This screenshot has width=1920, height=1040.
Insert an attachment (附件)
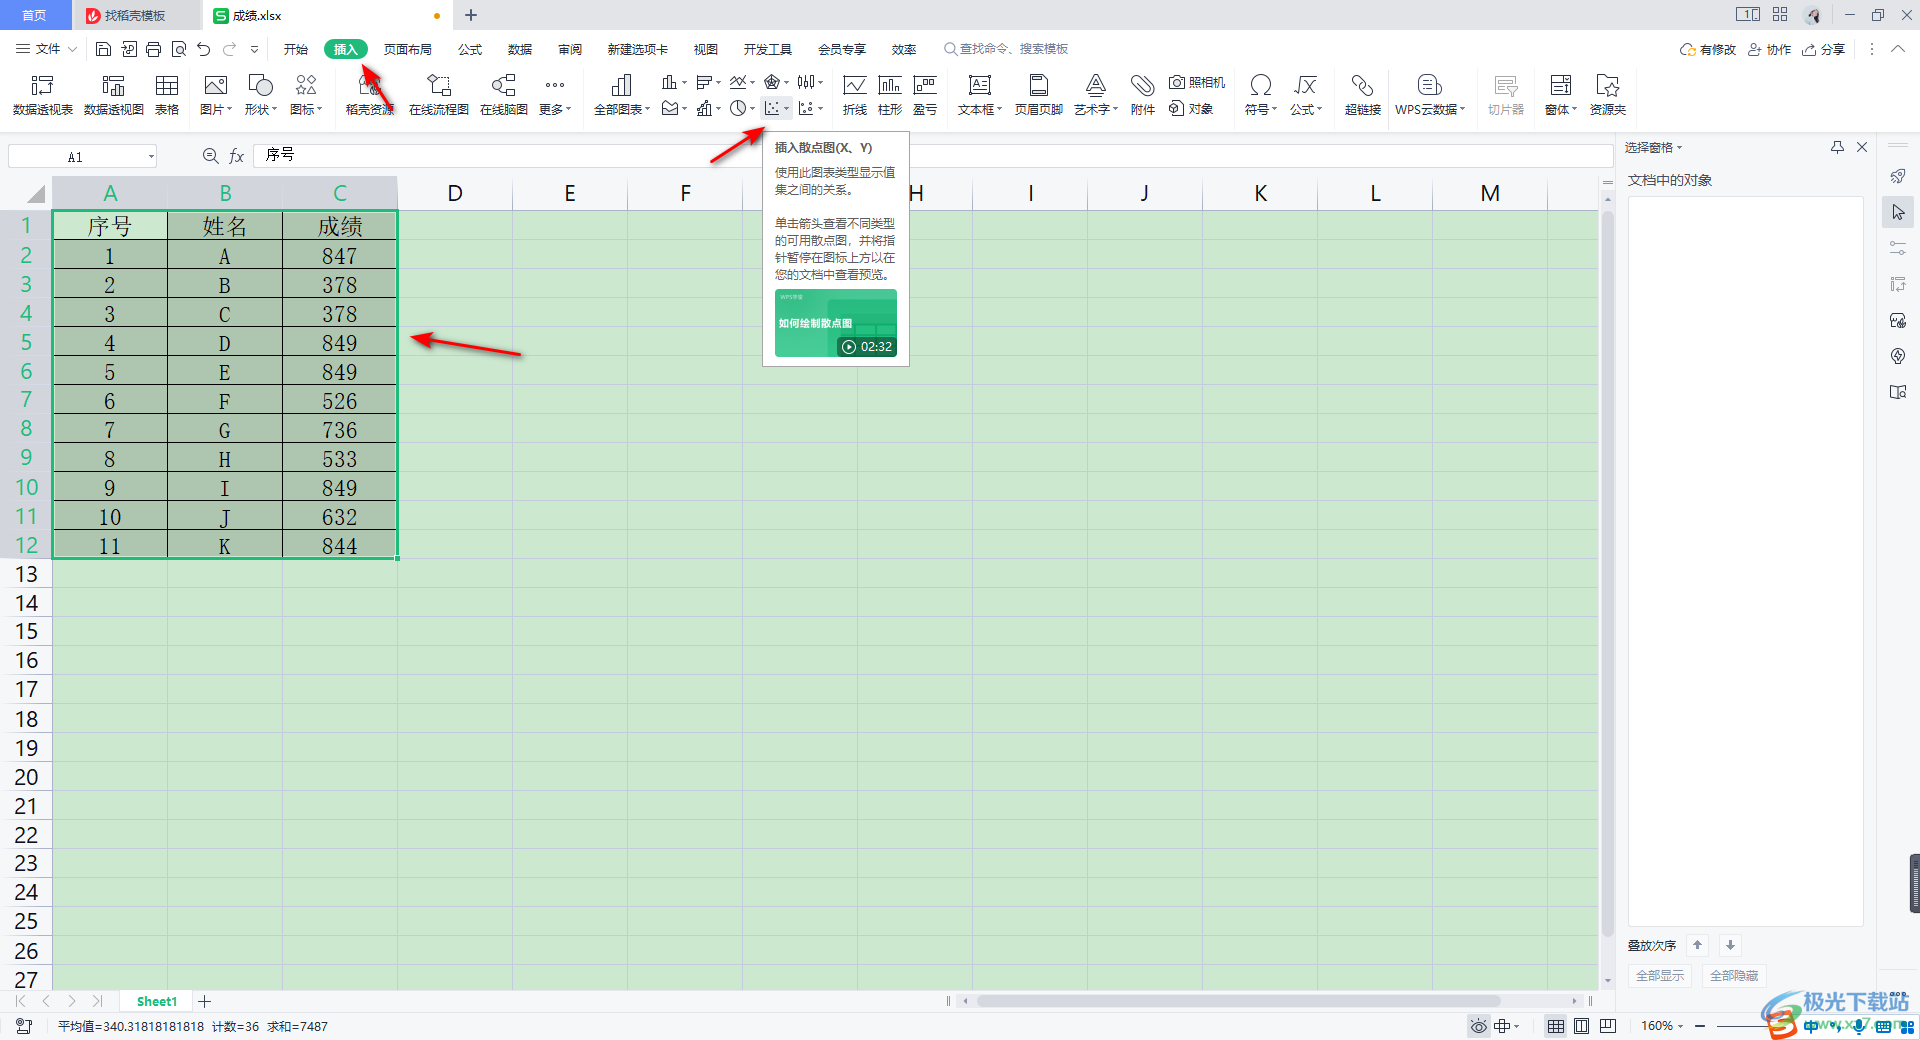pos(1142,95)
